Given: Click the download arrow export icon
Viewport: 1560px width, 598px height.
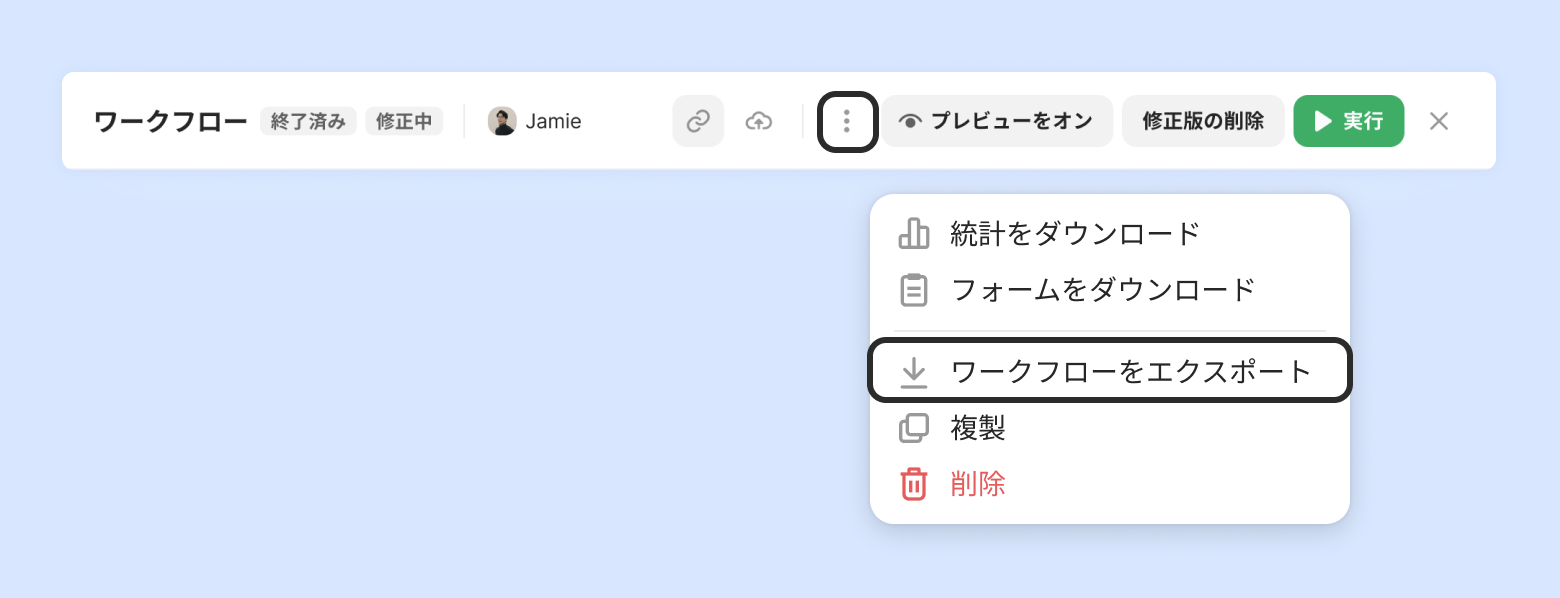Looking at the screenshot, I should (913, 372).
